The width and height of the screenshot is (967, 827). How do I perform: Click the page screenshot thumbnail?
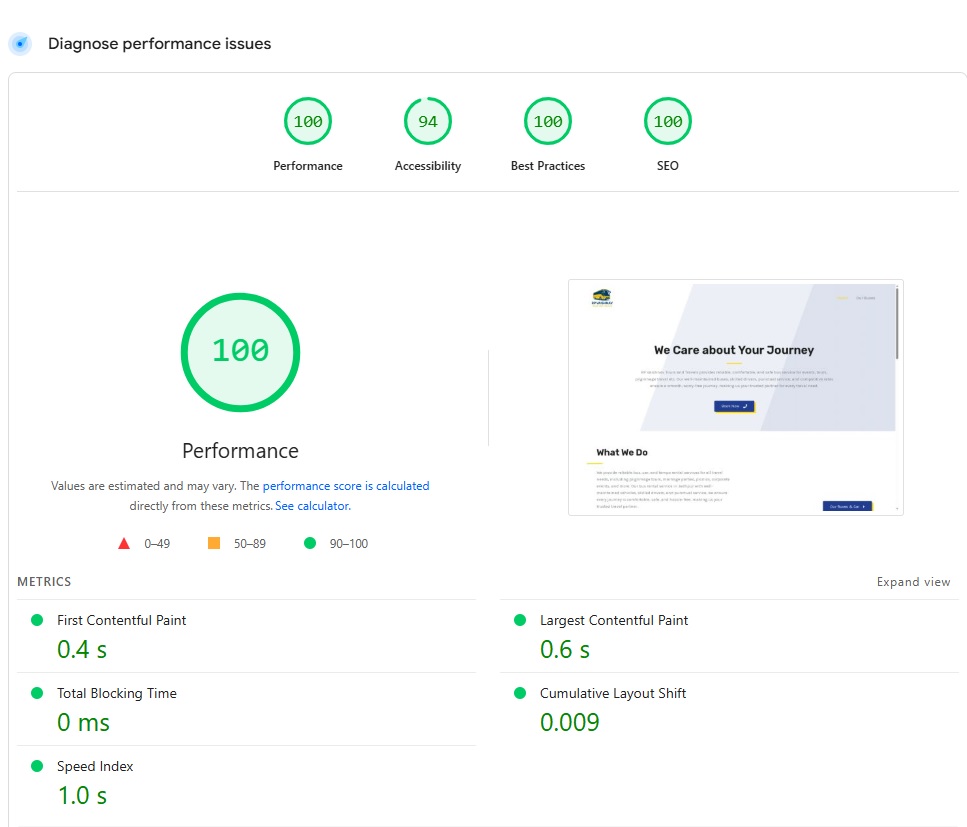tap(735, 397)
